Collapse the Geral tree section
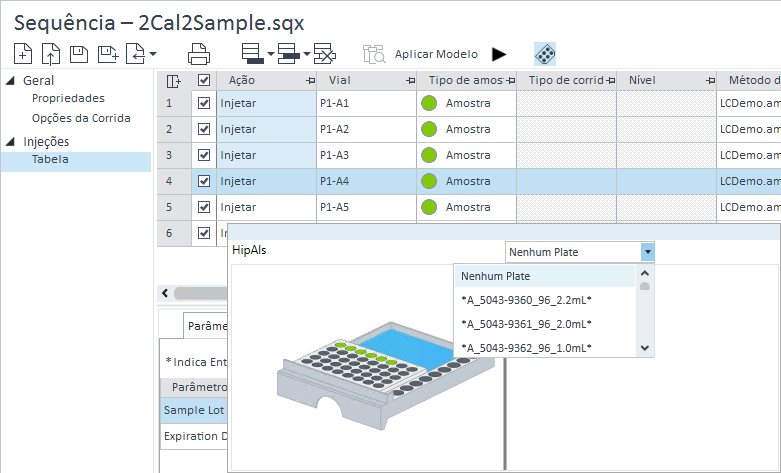Image resolution: width=781 pixels, height=473 pixels. (x=10, y=80)
